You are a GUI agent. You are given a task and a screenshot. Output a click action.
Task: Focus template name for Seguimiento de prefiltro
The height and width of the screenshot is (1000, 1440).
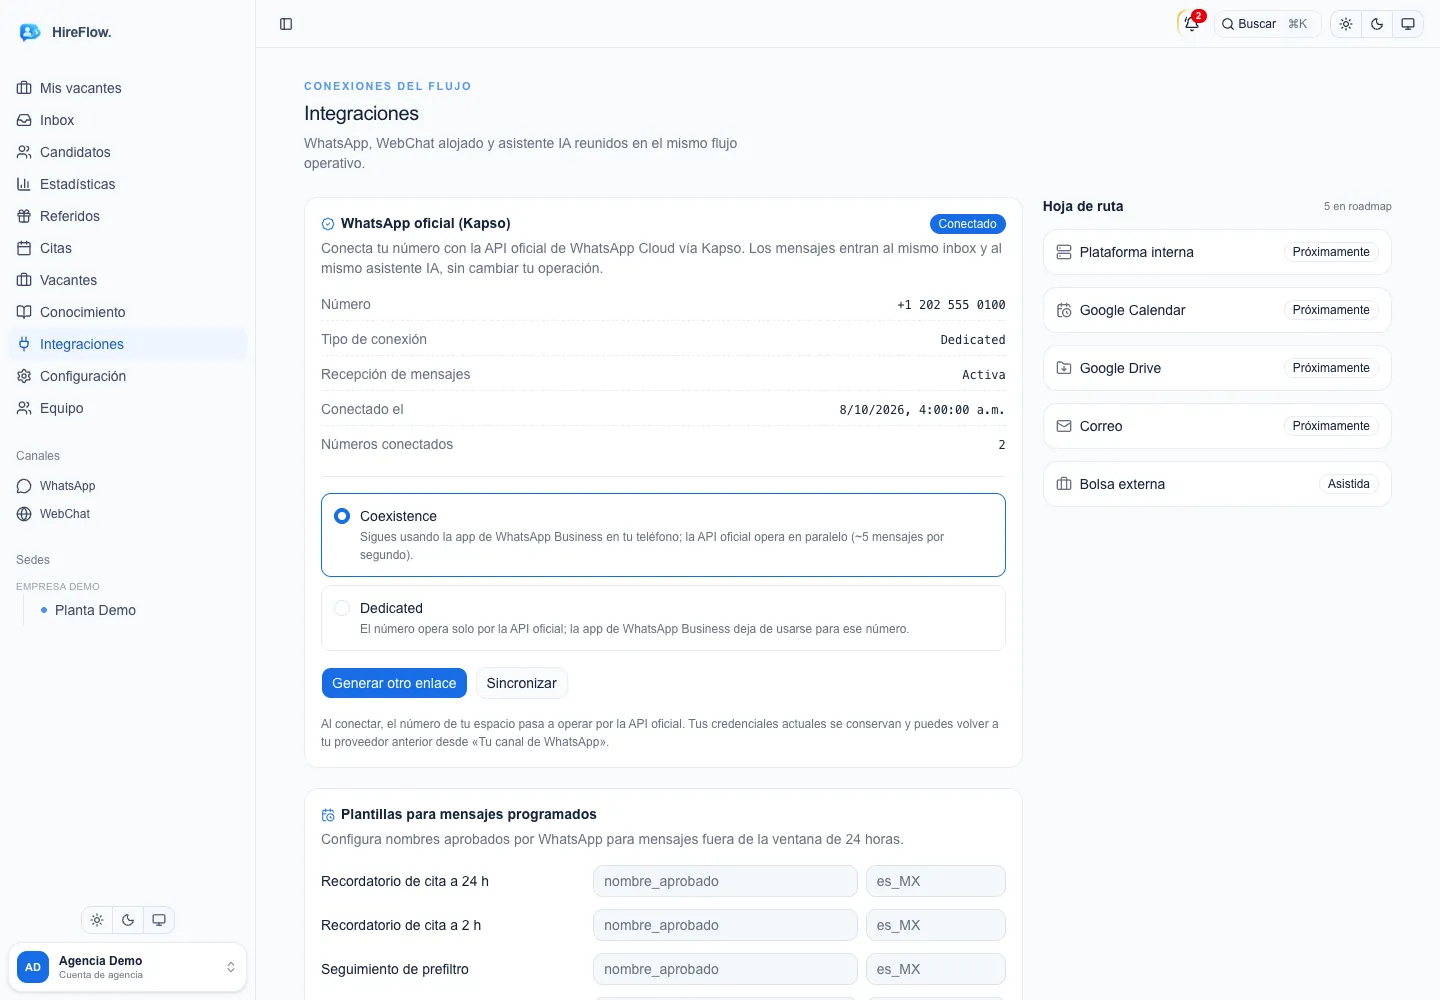(x=725, y=969)
